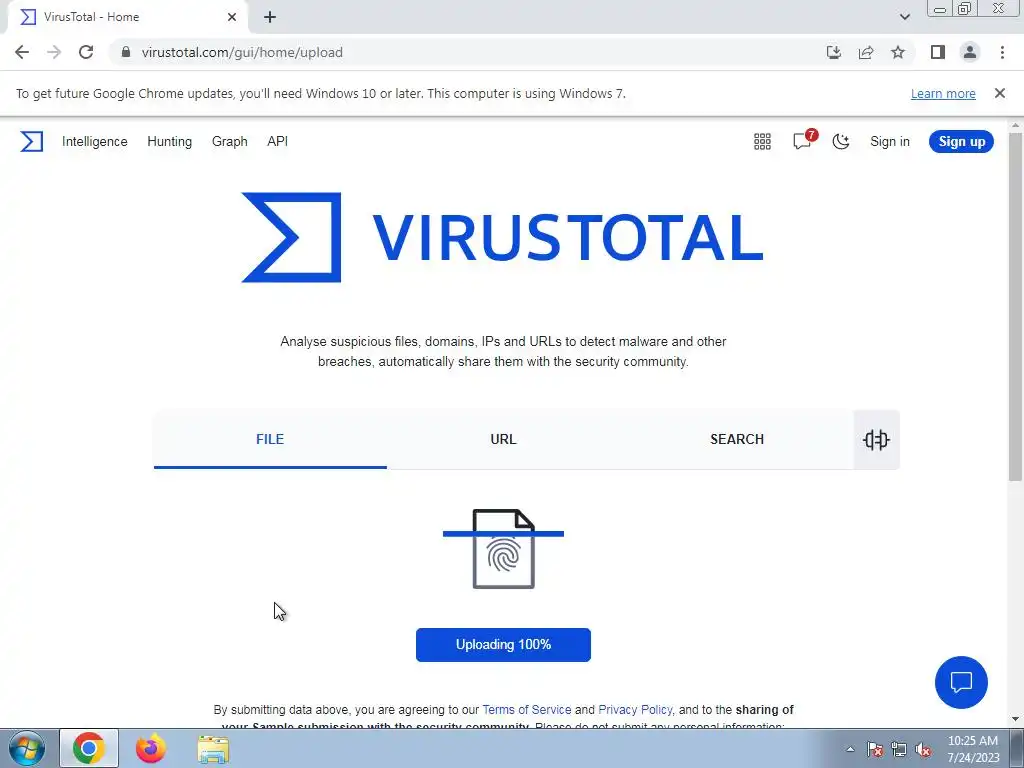
Task: Open the apps grid icon
Action: point(762,142)
